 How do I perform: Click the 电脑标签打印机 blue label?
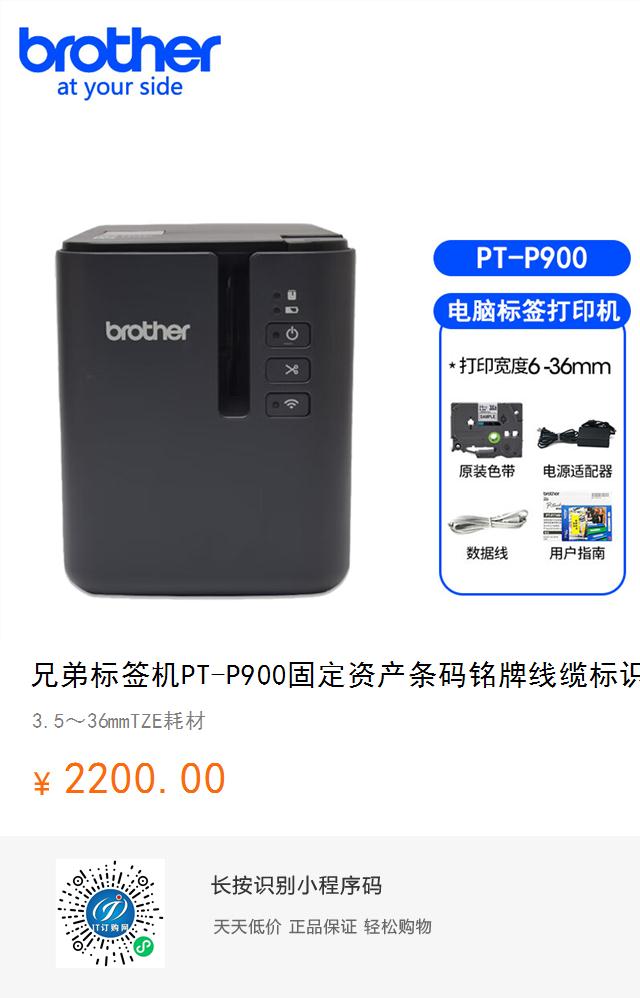(x=532, y=311)
